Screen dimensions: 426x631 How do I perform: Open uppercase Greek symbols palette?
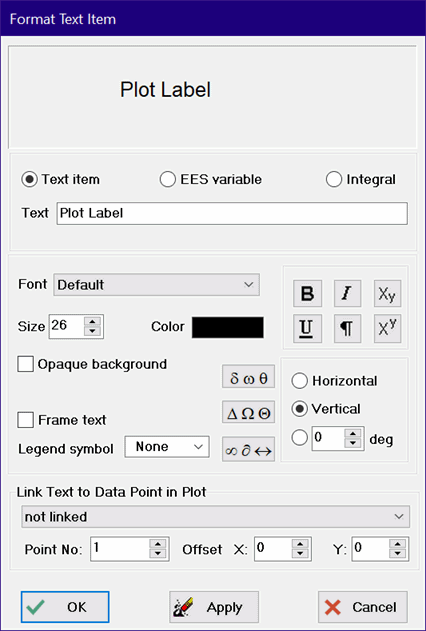(x=249, y=412)
